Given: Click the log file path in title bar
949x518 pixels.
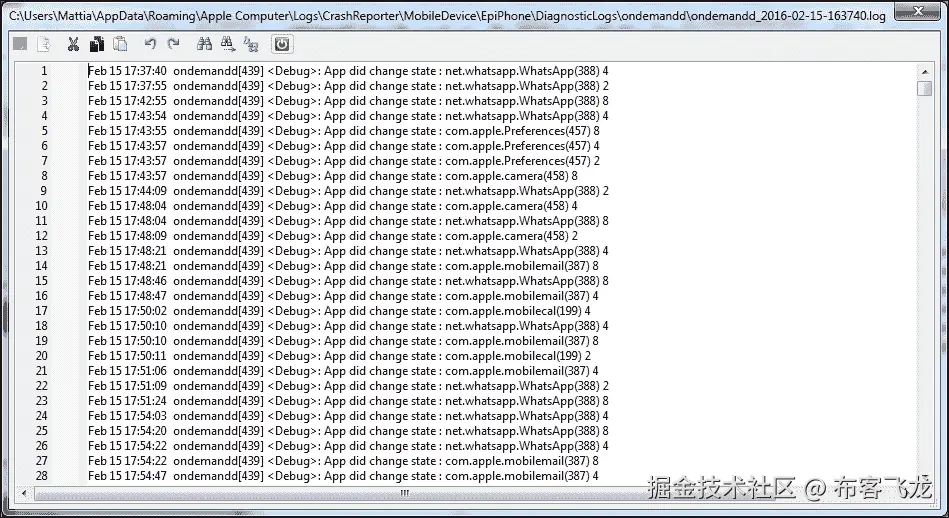Looking at the screenshot, I should coord(447,15).
